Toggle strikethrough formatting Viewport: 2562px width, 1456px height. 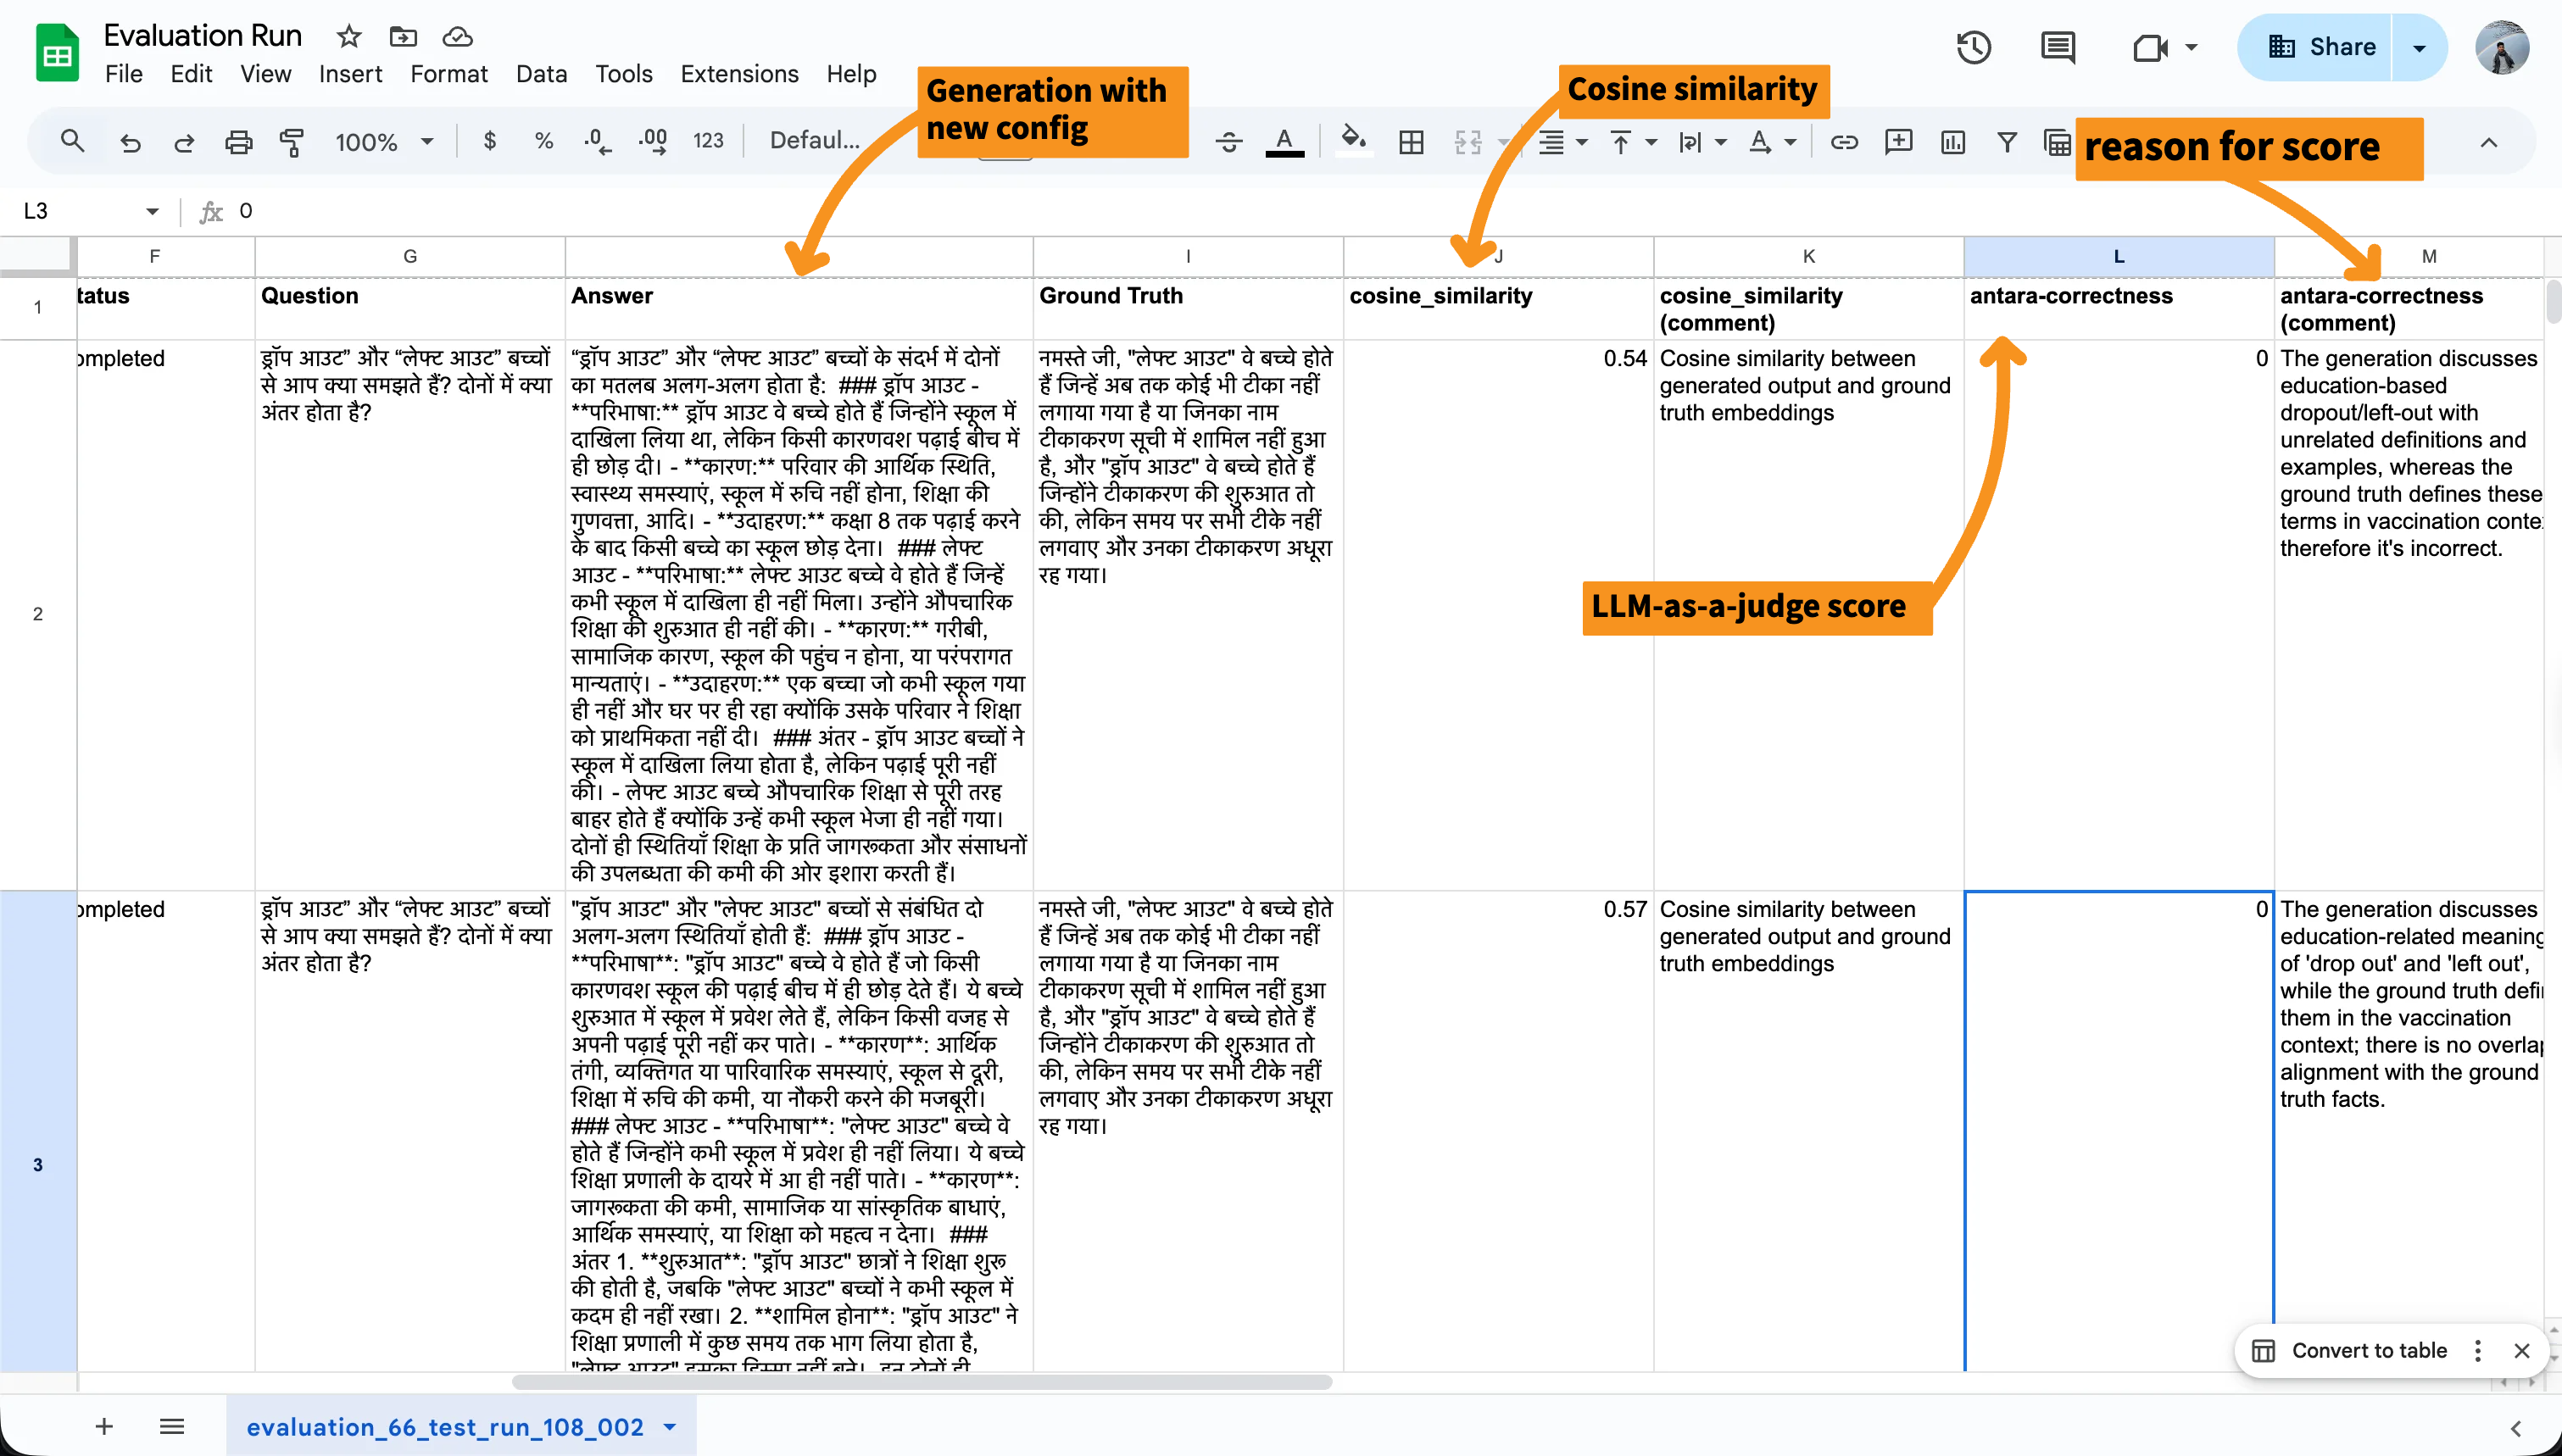1229,142
